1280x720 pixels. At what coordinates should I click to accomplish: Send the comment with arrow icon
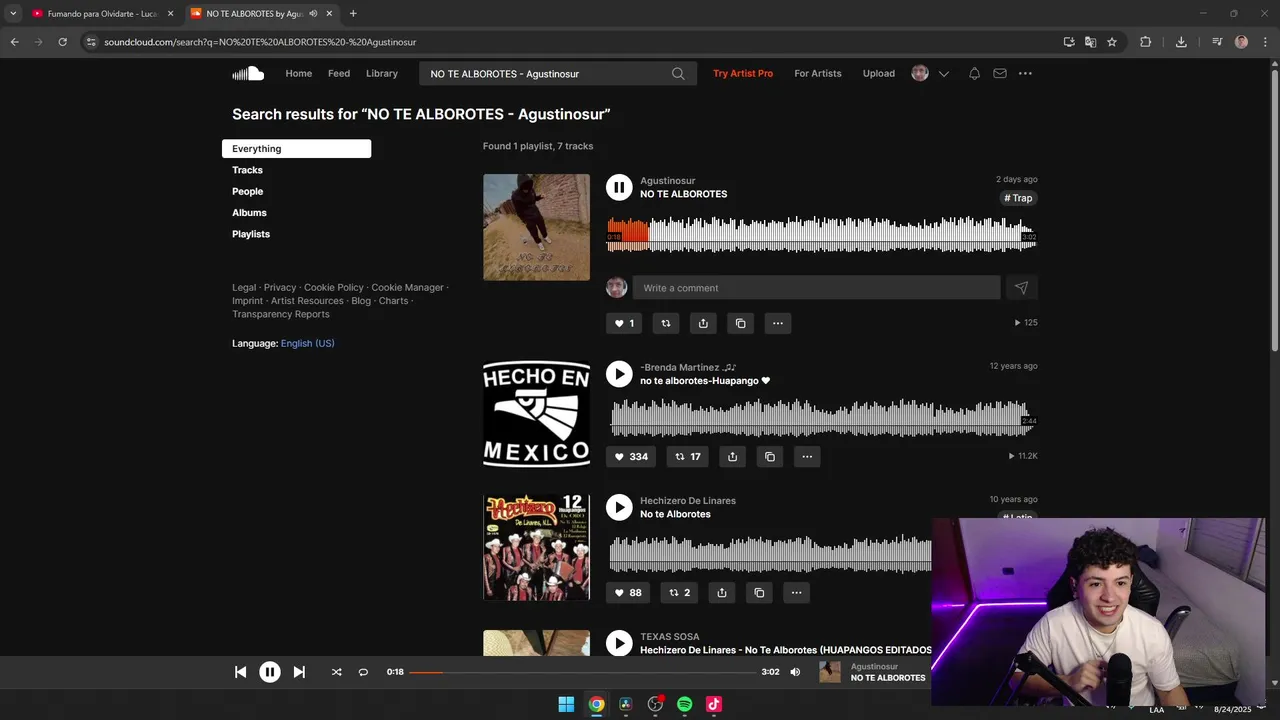click(1021, 288)
